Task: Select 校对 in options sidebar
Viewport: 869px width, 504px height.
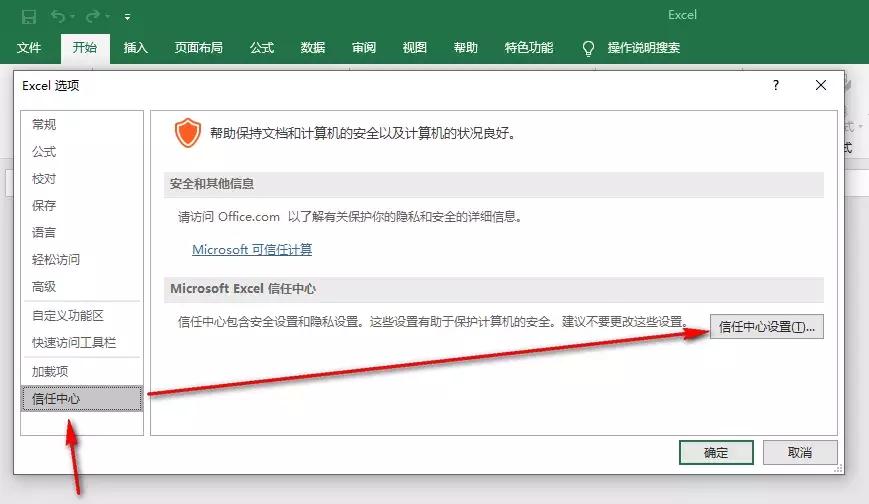Action: coord(81,179)
